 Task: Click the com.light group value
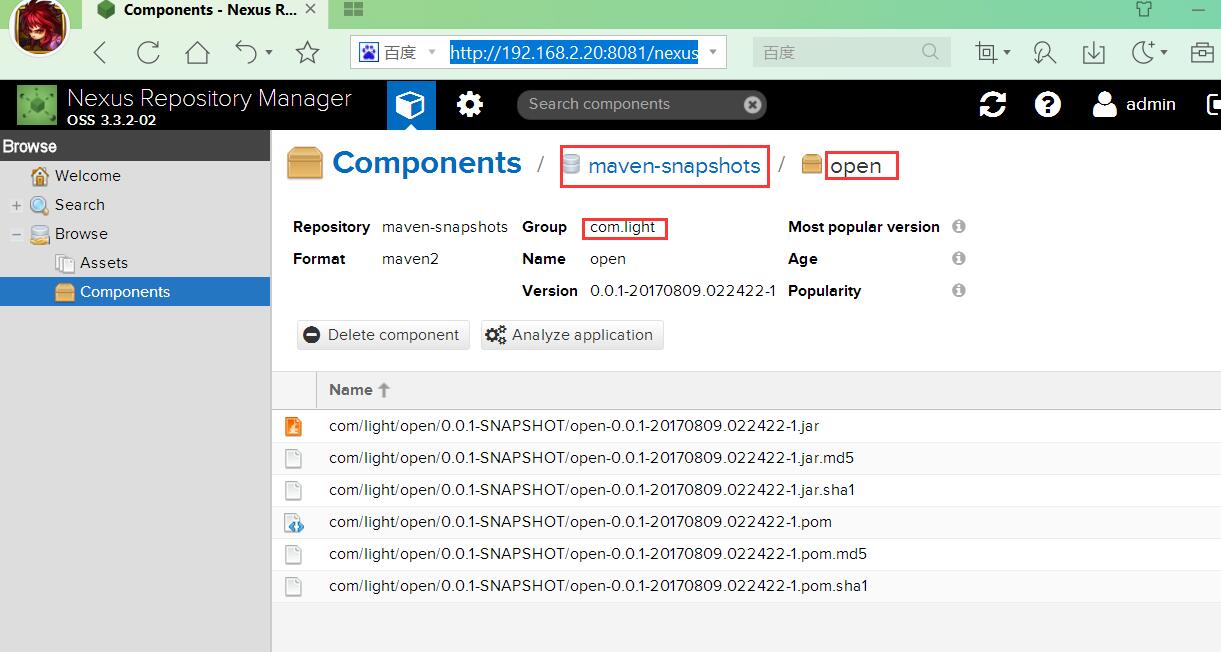(x=623, y=227)
